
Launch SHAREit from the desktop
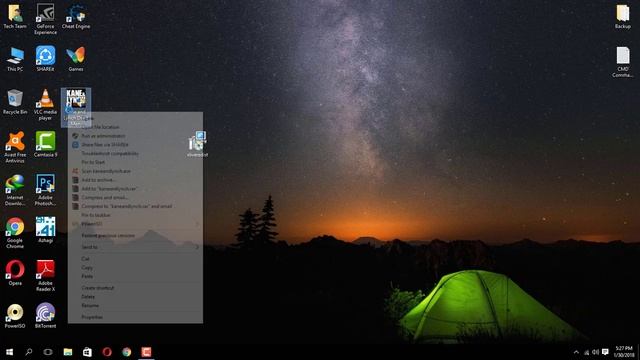click(x=45, y=59)
